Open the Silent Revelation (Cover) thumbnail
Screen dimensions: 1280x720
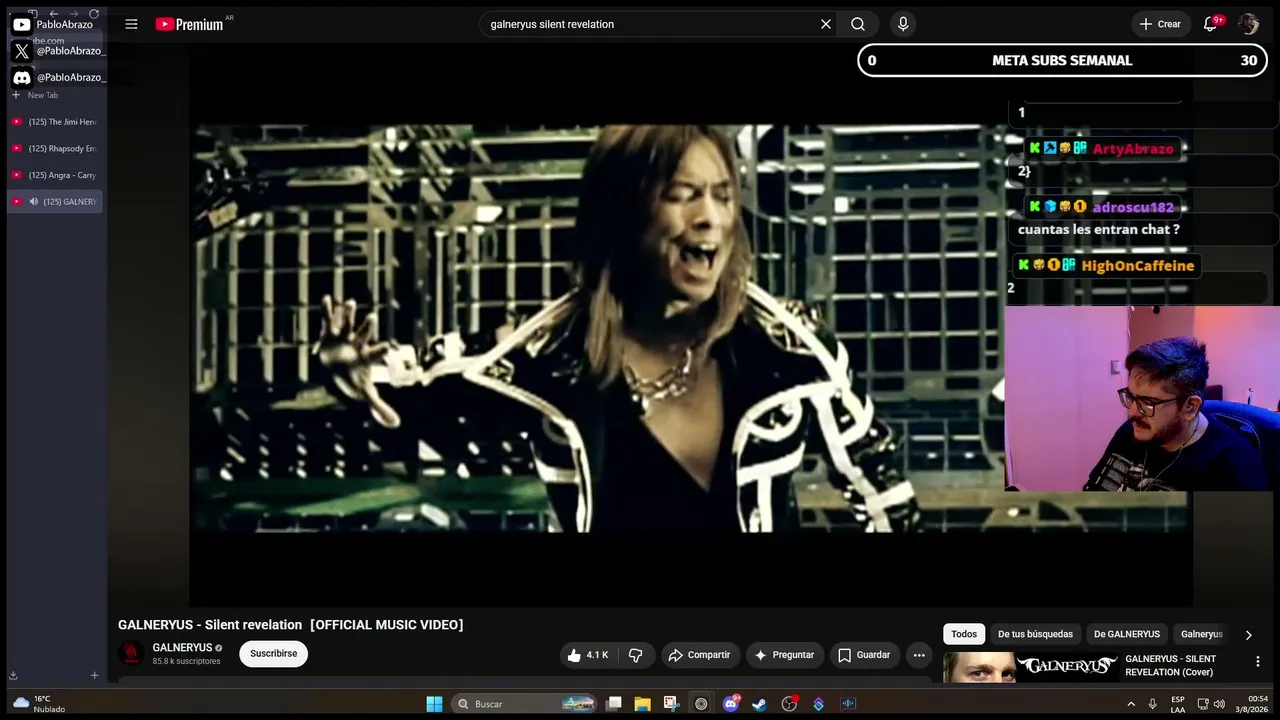(x=1030, y=667)
